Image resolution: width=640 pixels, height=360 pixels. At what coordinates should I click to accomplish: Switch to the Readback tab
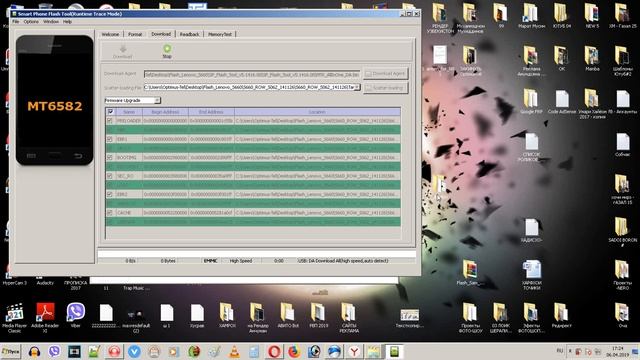click(189, 34)
